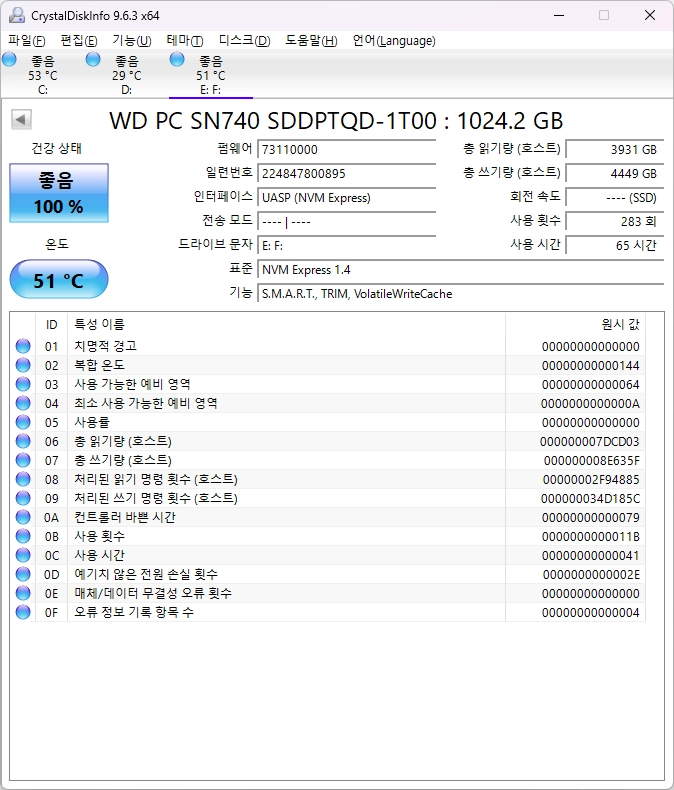Open the 파일(F) menu
The width and height of the screenshot is (674, 790).
(x=27, y=40)
